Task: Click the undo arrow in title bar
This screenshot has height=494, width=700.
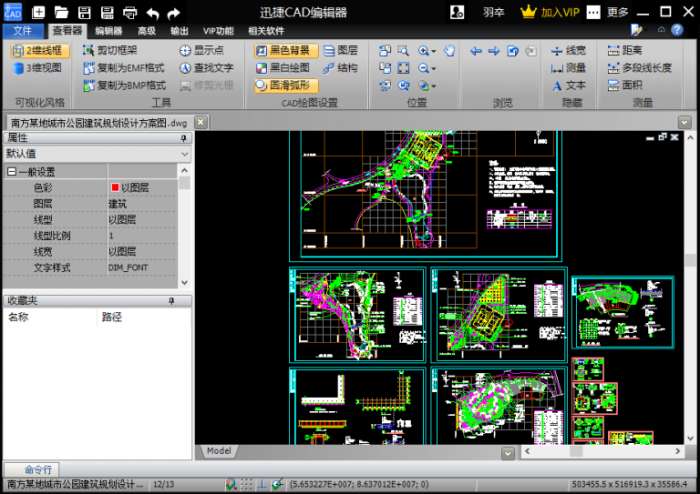Action: (153, 13)
